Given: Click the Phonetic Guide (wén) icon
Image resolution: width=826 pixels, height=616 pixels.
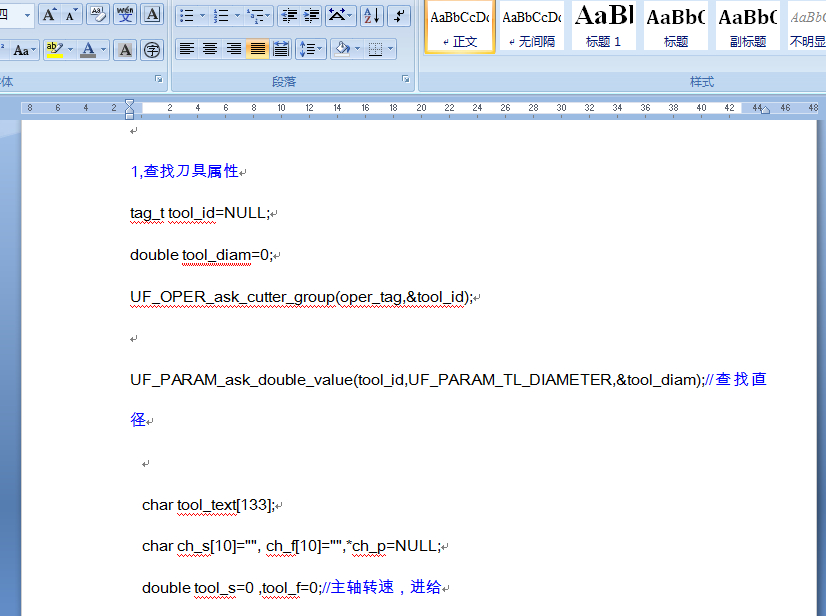Looking at the screenshot, I should point(125,15).
